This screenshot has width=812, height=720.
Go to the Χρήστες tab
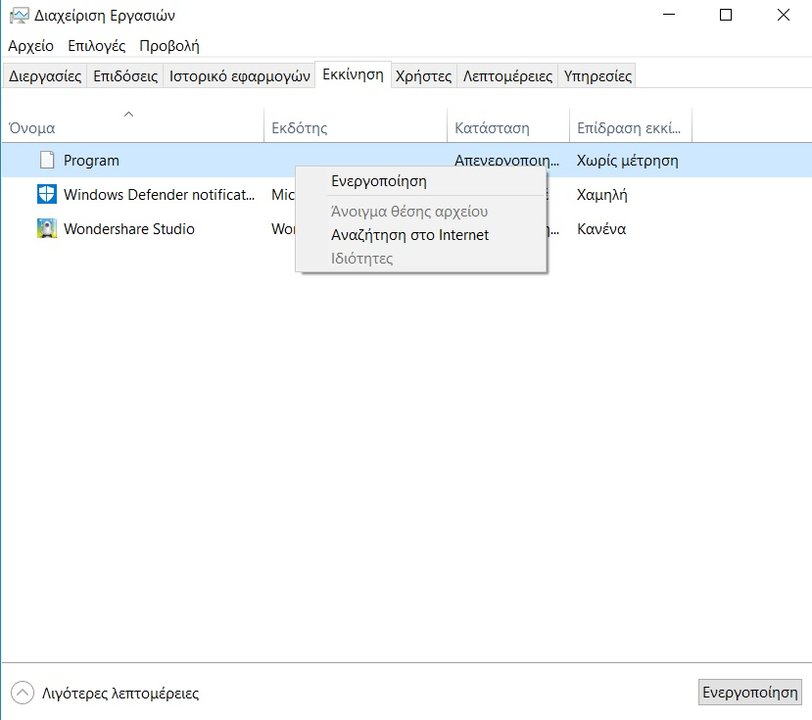[x=423, y=76]
